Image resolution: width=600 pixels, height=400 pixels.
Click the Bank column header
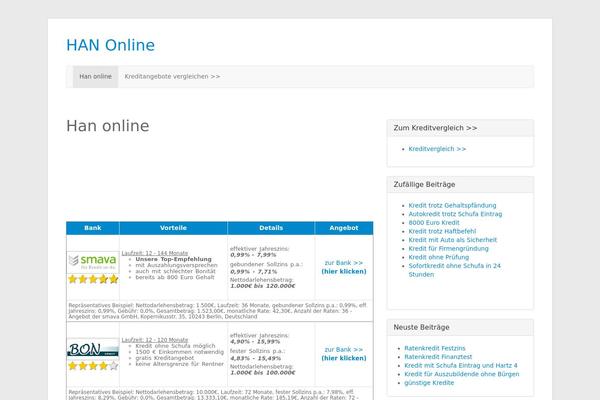point(93,228)
